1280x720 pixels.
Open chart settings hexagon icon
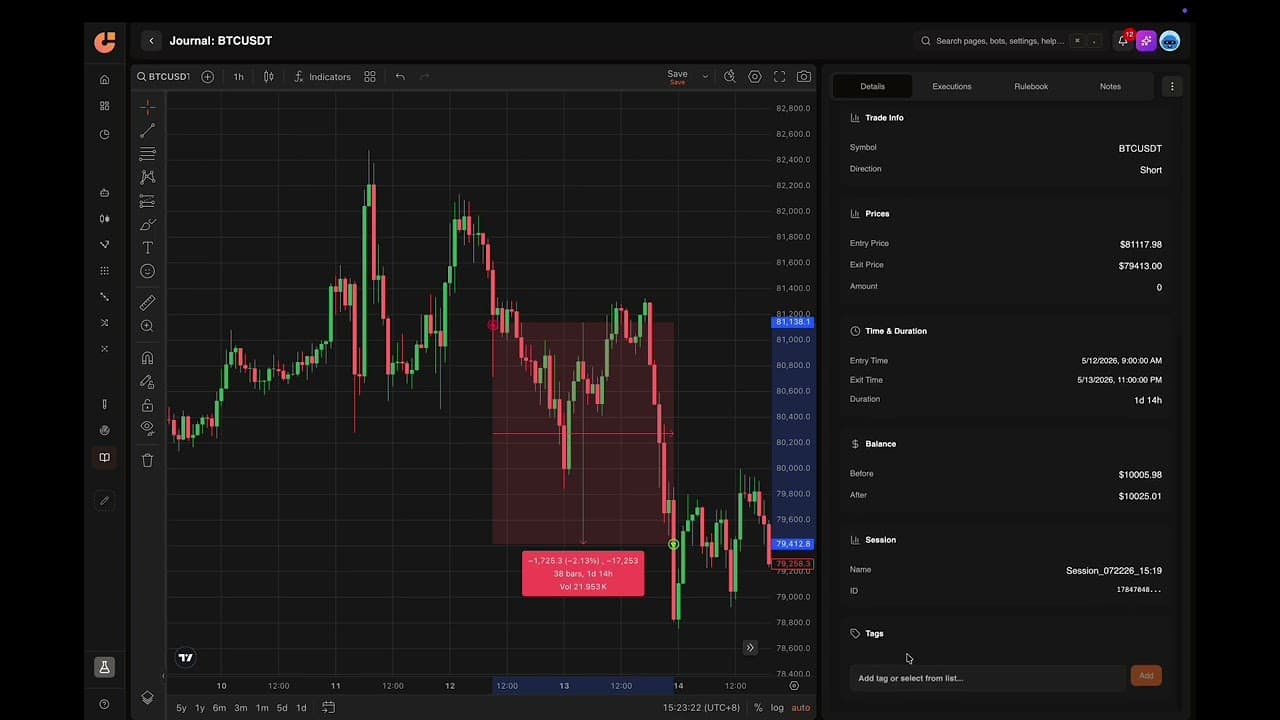click(x=755, y=76)
